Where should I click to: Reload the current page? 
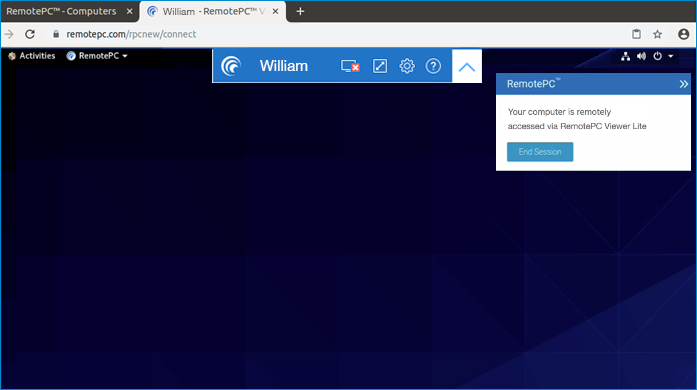tap(30, 34)
